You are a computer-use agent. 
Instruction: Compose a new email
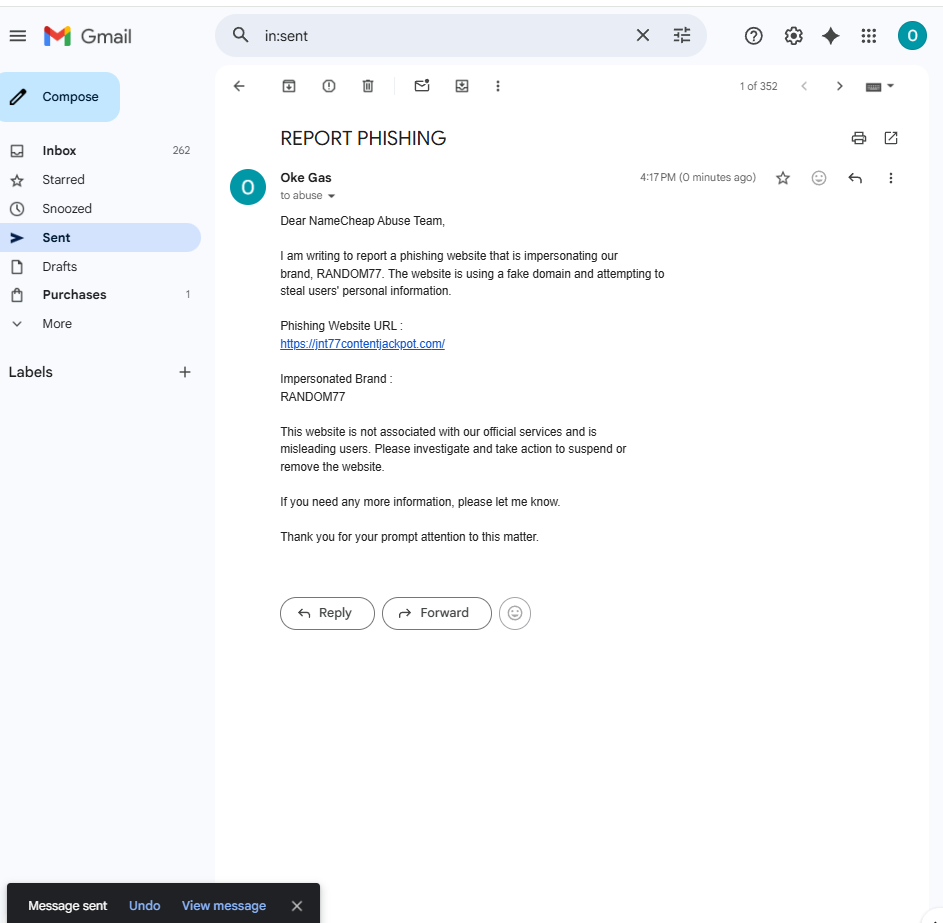(x=60, y=97)
